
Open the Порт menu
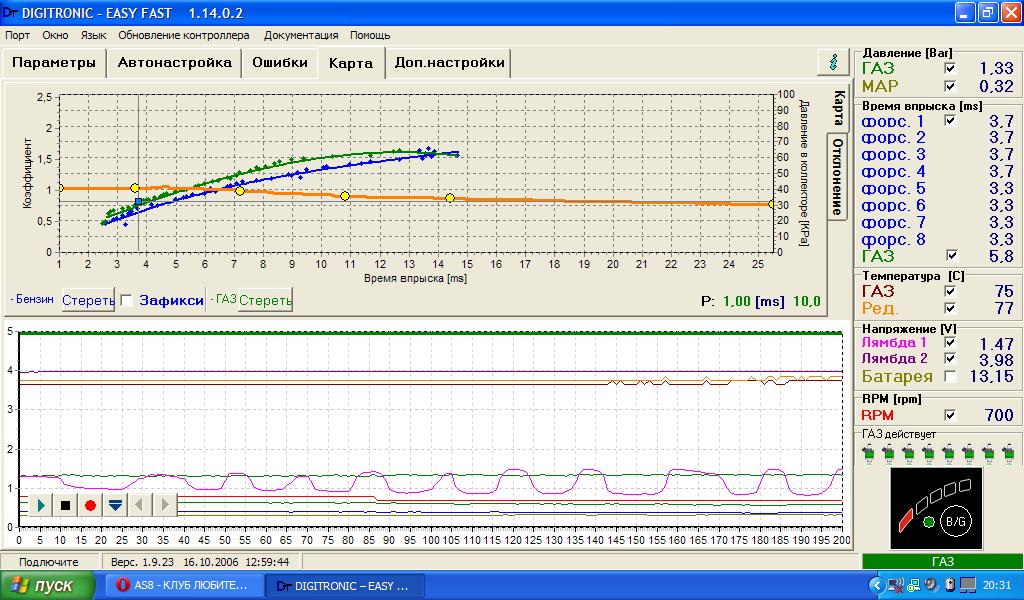(17, 35)
